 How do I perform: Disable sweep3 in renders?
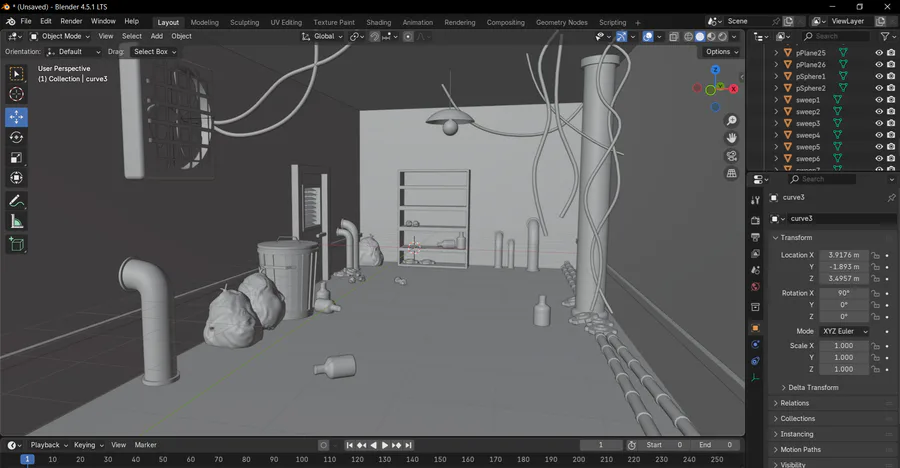(891, 123)
